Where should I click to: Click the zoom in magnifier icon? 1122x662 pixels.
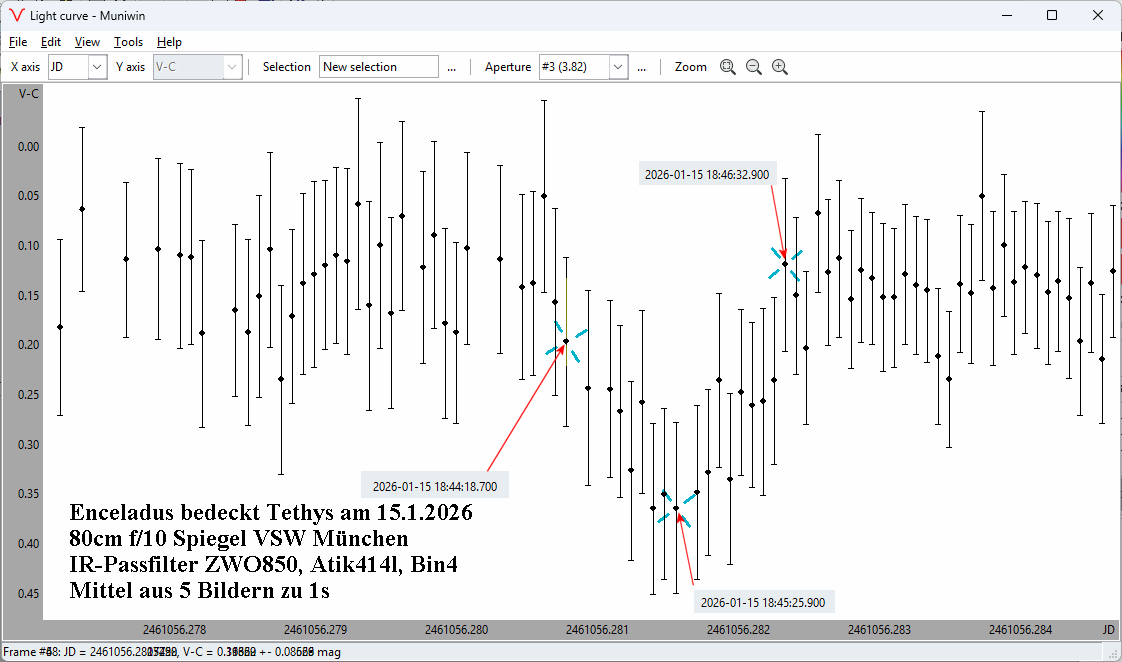coord(779,67)
